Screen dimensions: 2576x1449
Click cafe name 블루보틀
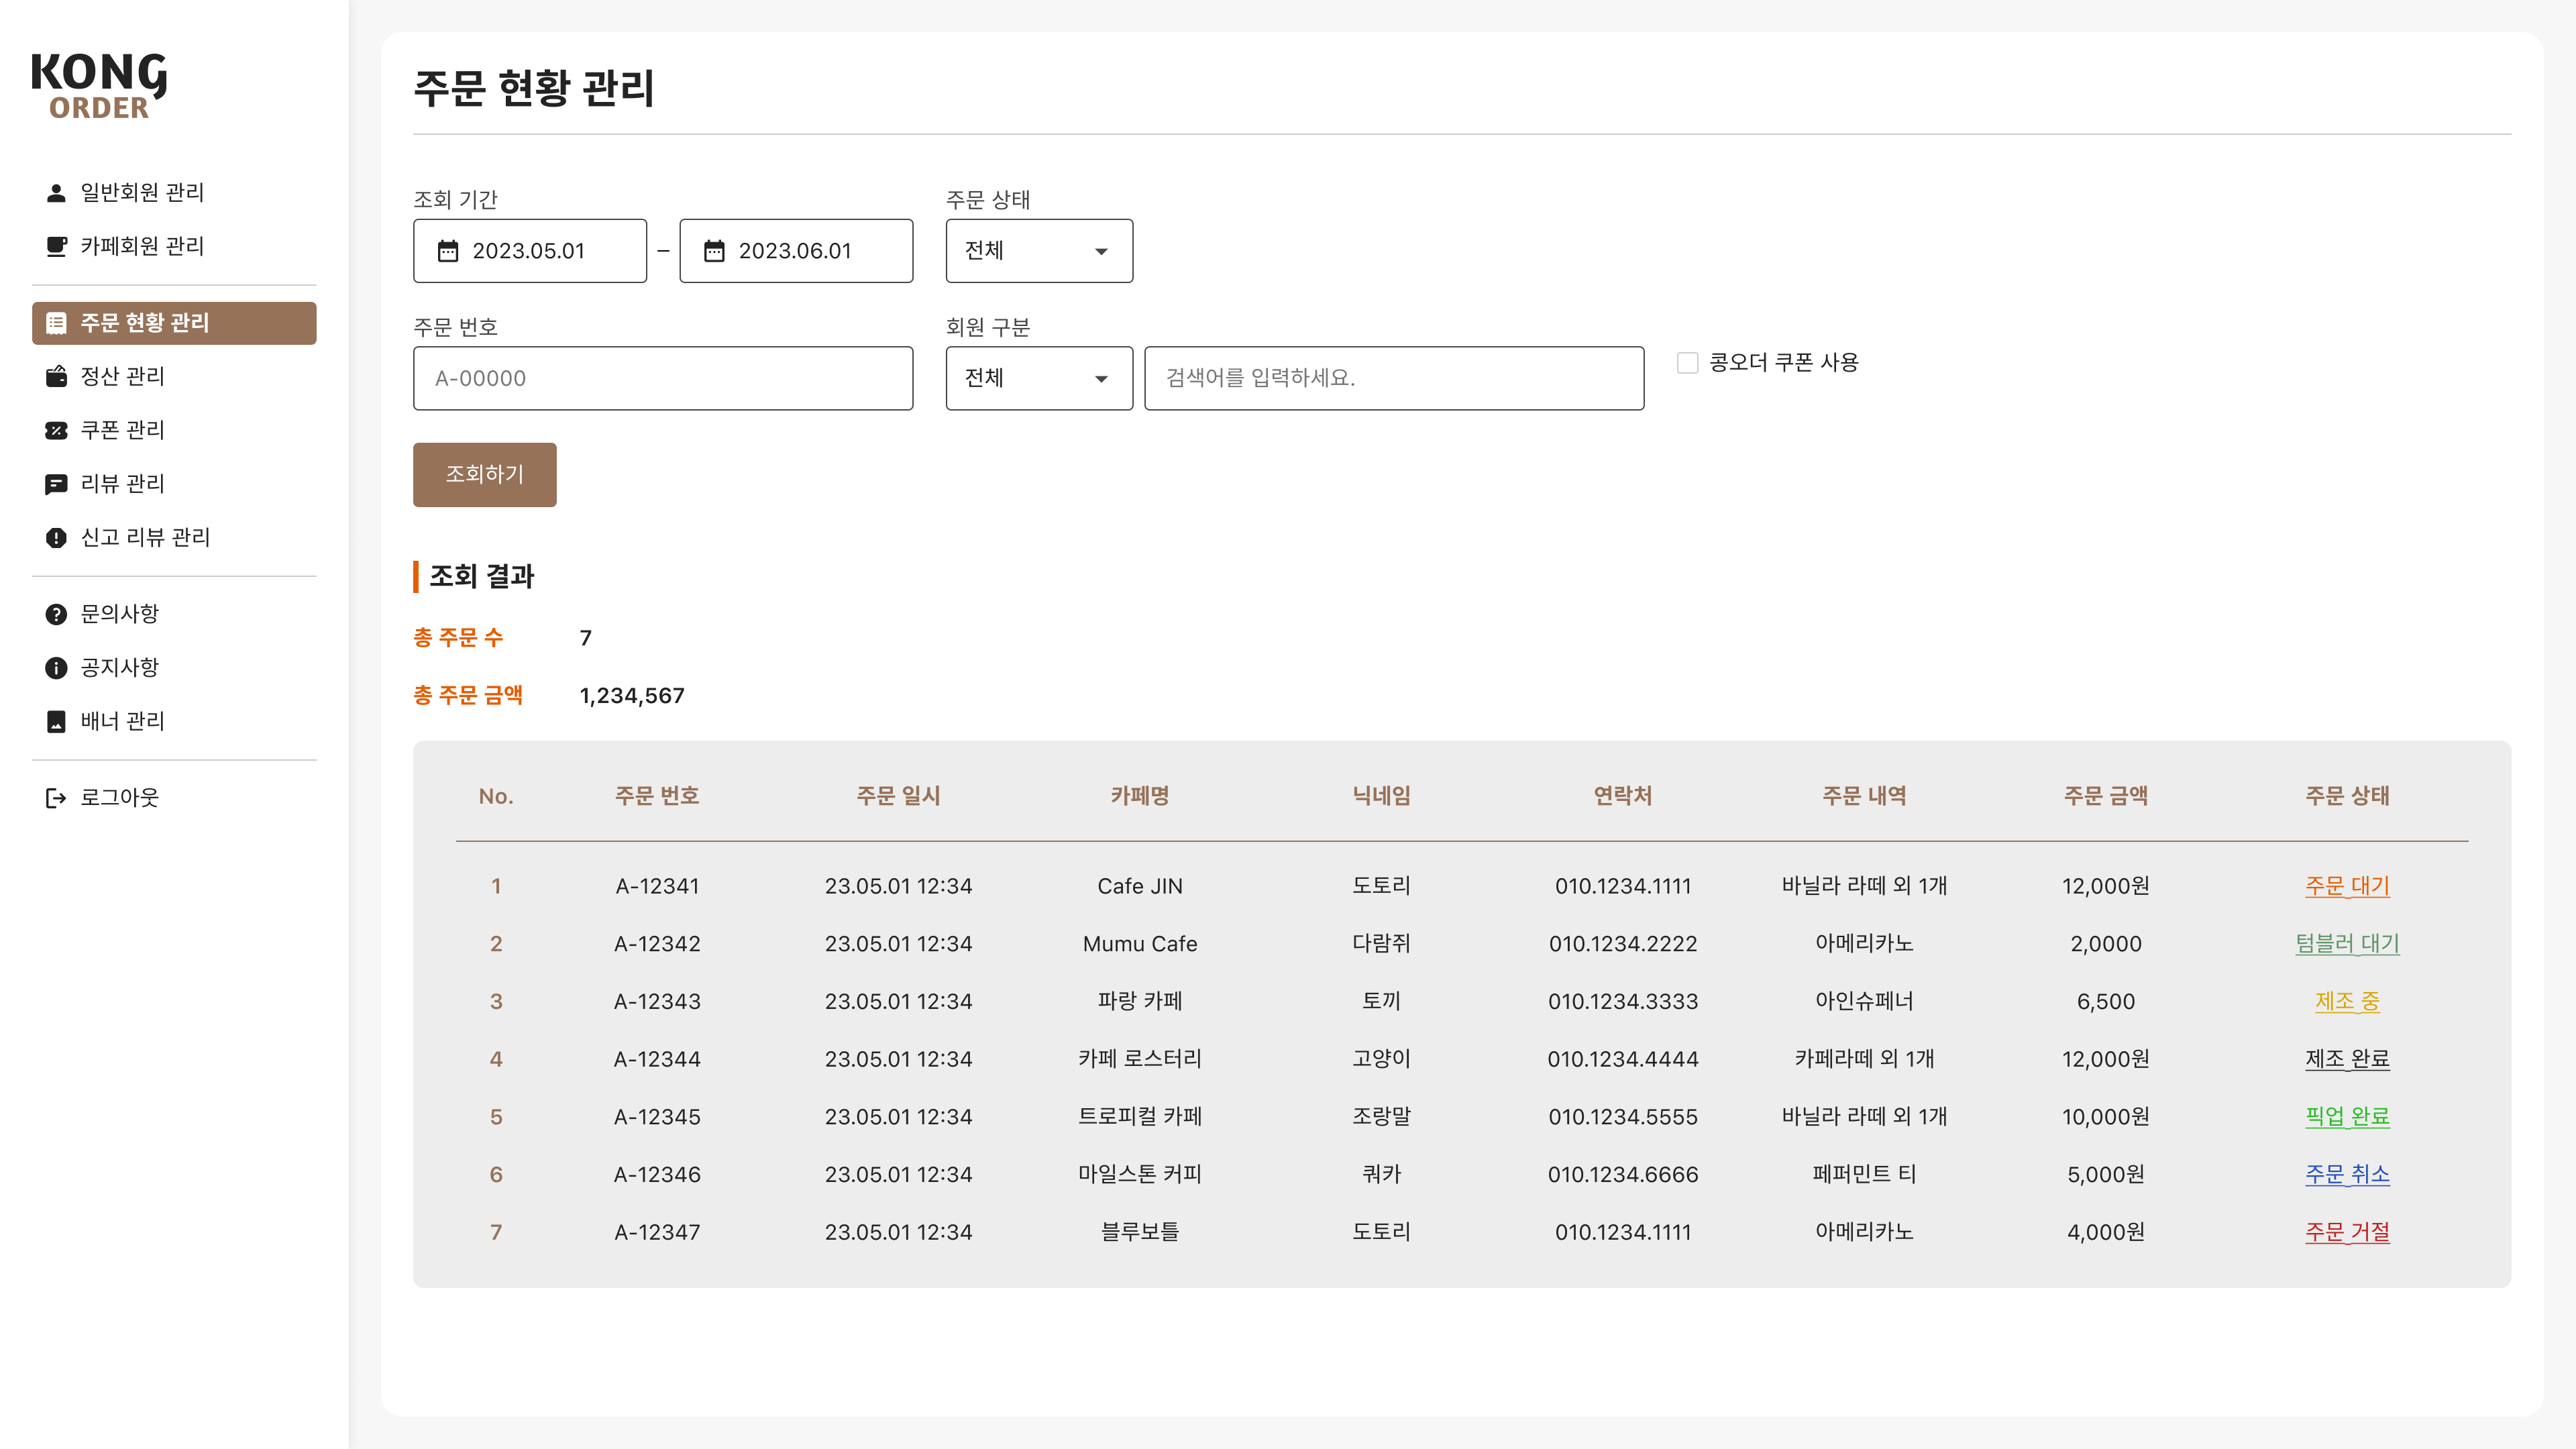pos(1140,1232)
